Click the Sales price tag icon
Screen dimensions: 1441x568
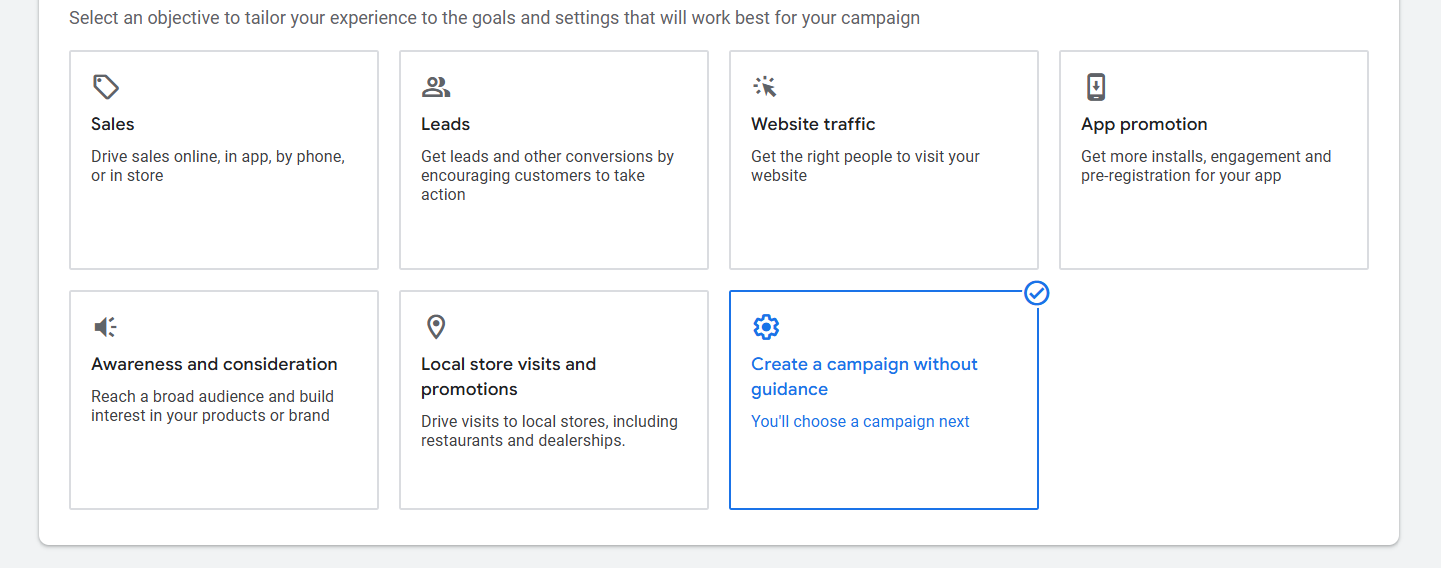(x=105, y=87)
